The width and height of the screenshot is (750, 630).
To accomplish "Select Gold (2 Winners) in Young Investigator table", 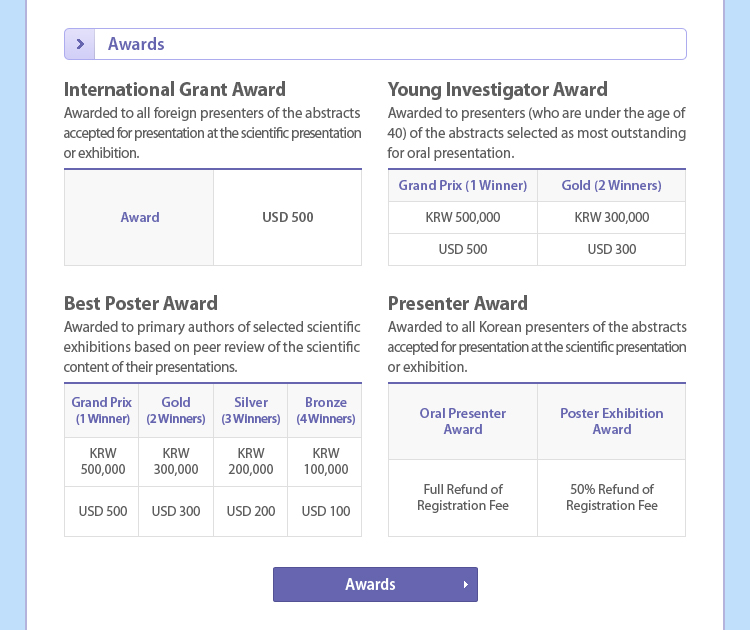I will click(611, 185).
